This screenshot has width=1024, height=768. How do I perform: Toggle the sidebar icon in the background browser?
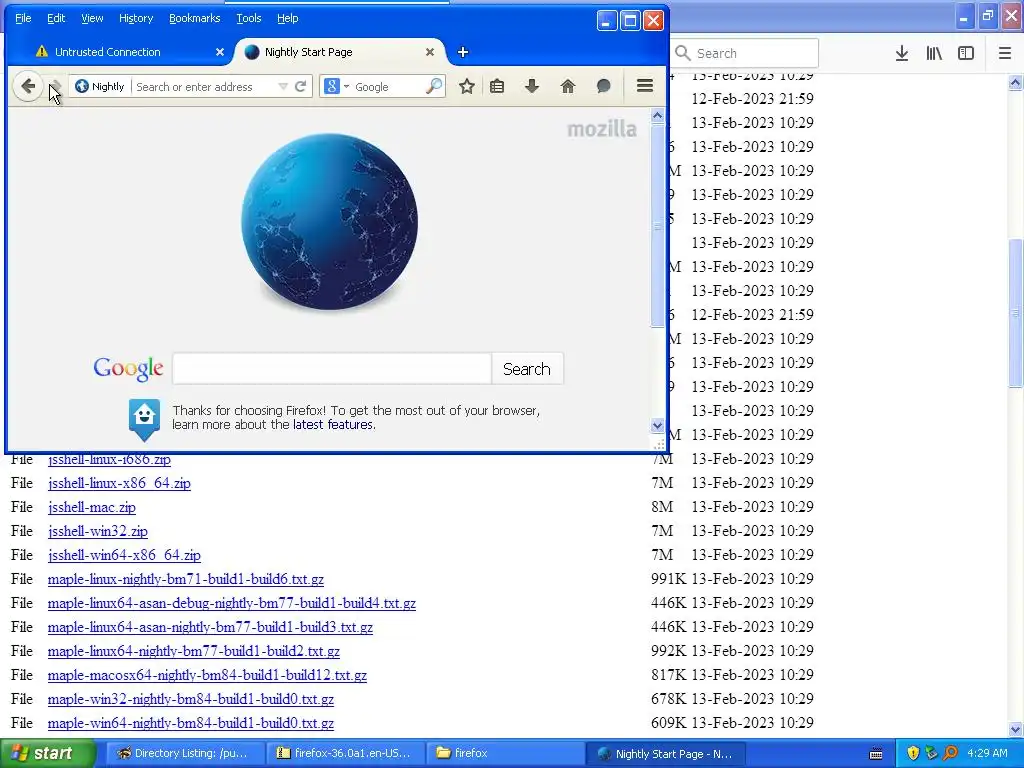pyautogui.click(x=966, y=53)
